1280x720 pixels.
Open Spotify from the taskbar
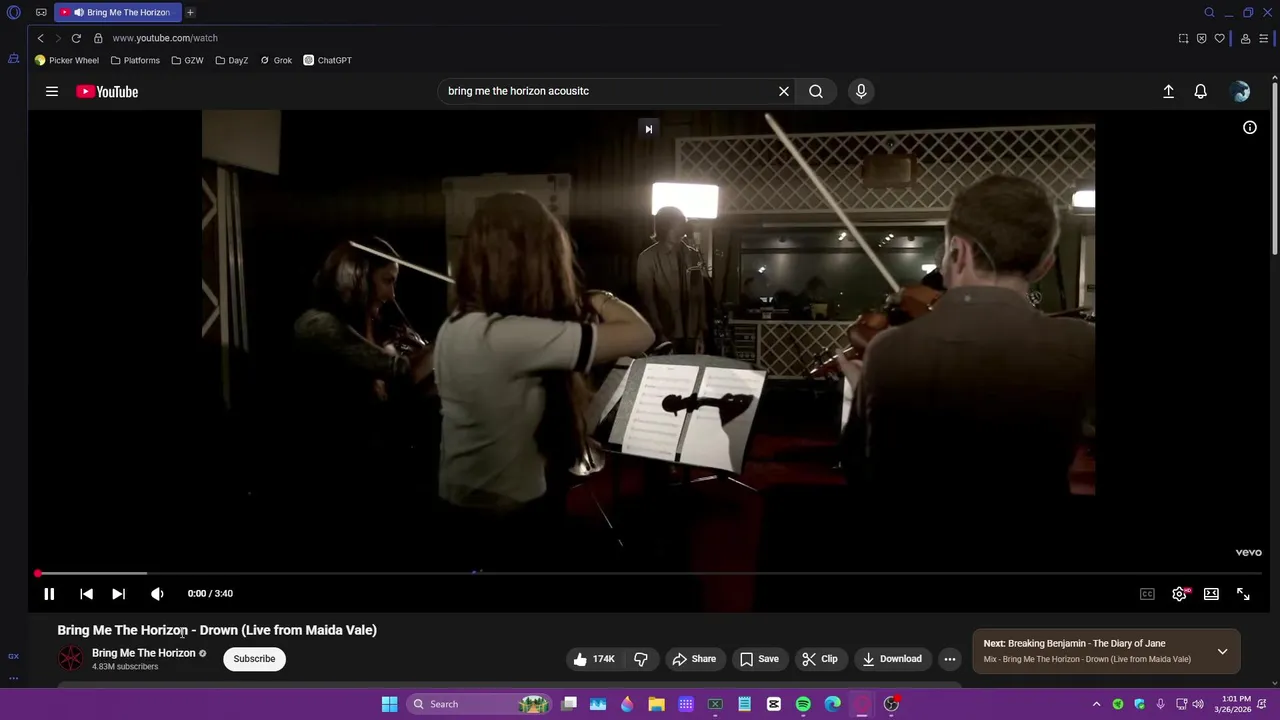(803, 704)
